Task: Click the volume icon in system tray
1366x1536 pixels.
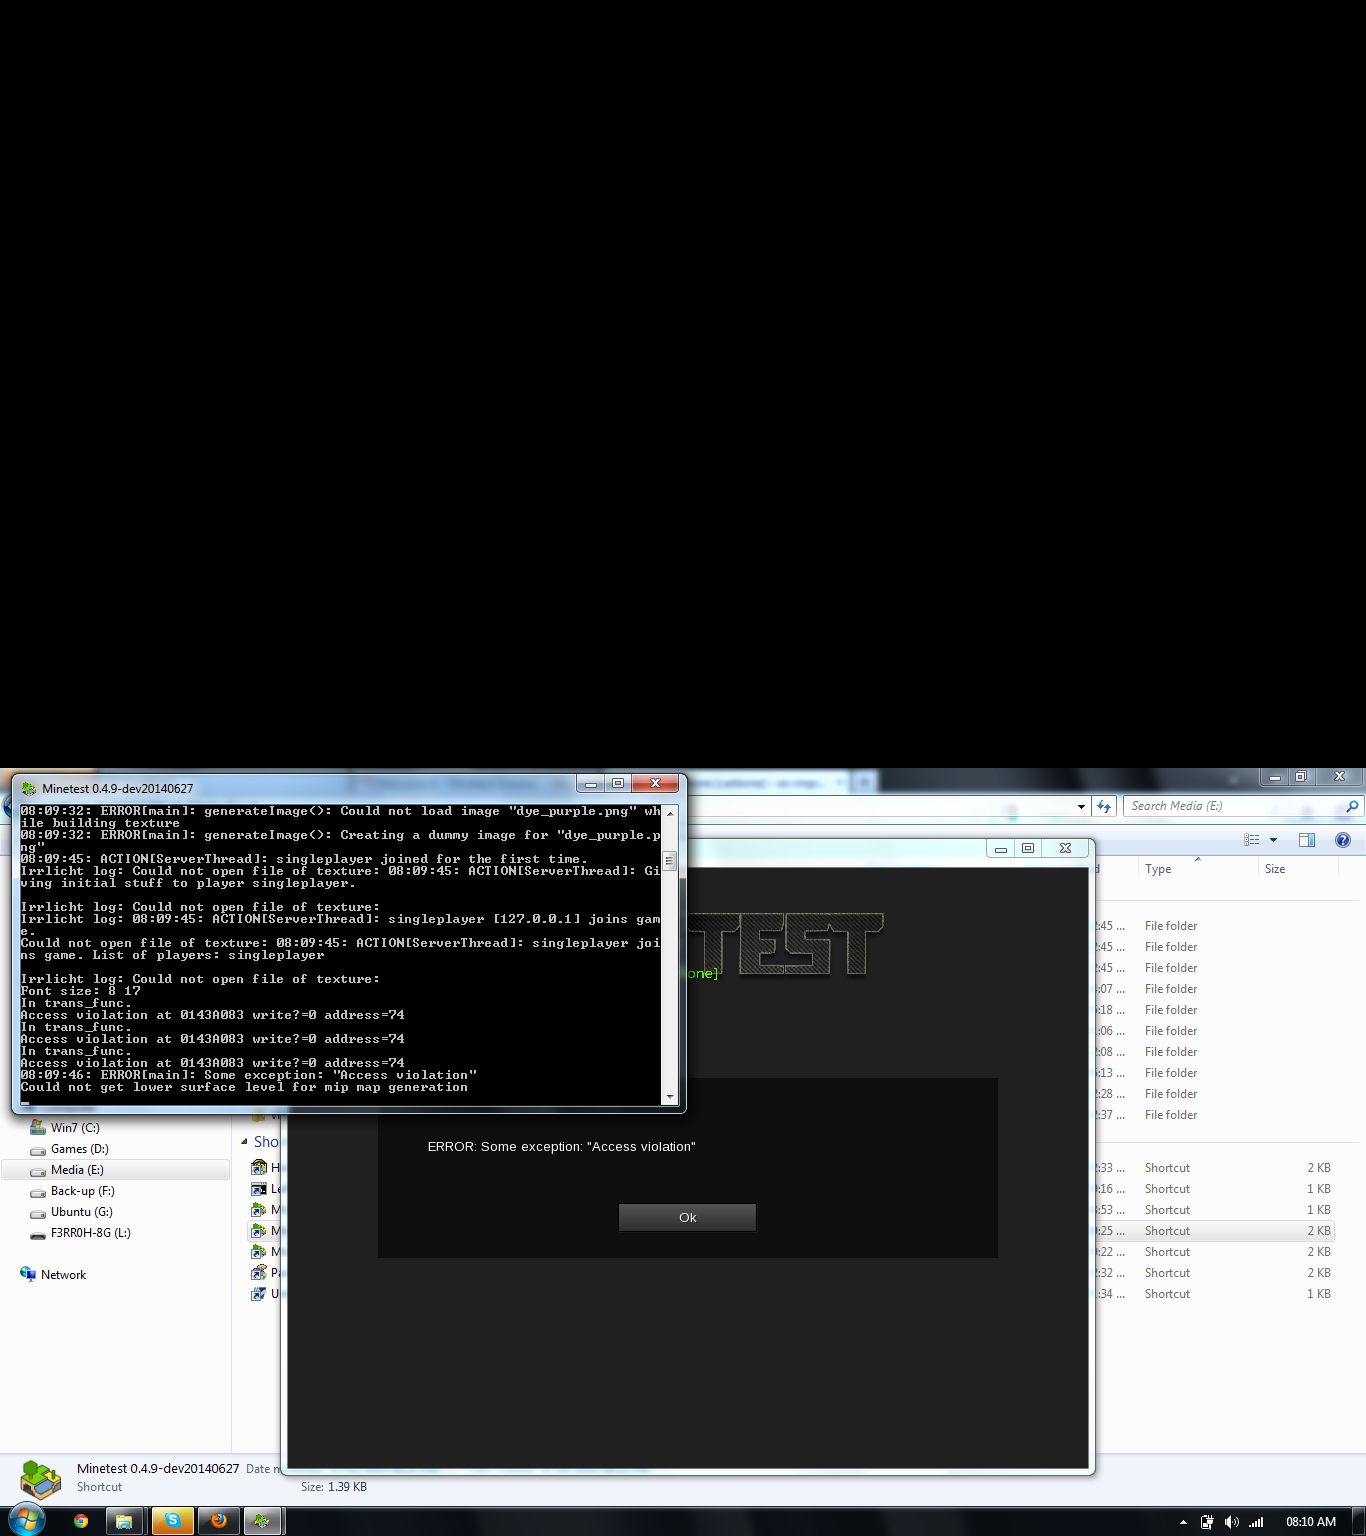Action: pyautogui.click(x=1231, y=1522)
